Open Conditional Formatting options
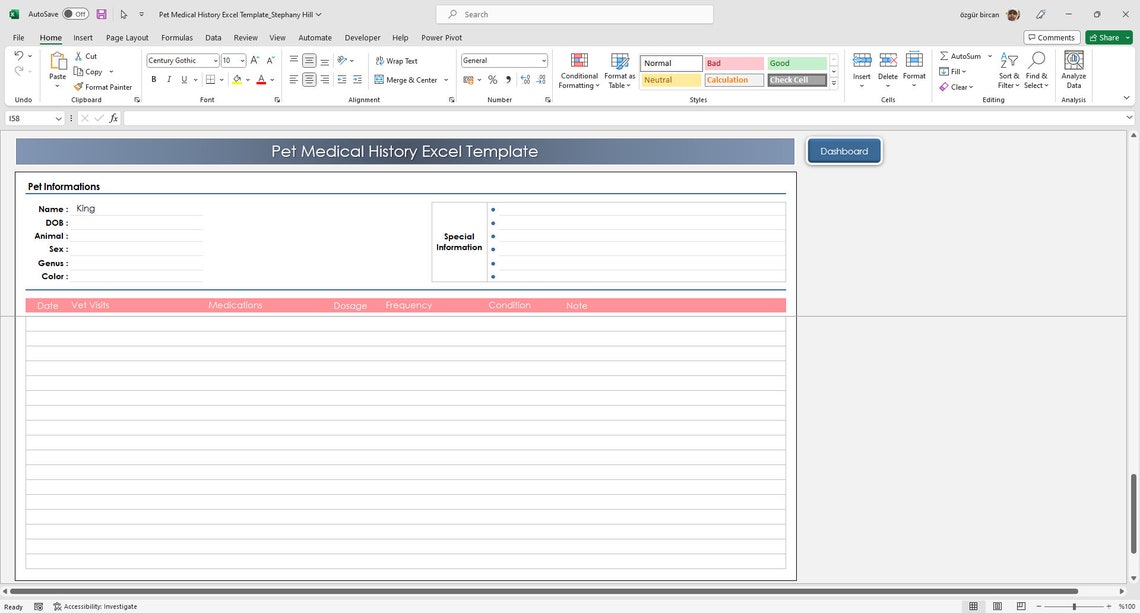Viewport: 1140px width, 613px height. click(579, 70)
